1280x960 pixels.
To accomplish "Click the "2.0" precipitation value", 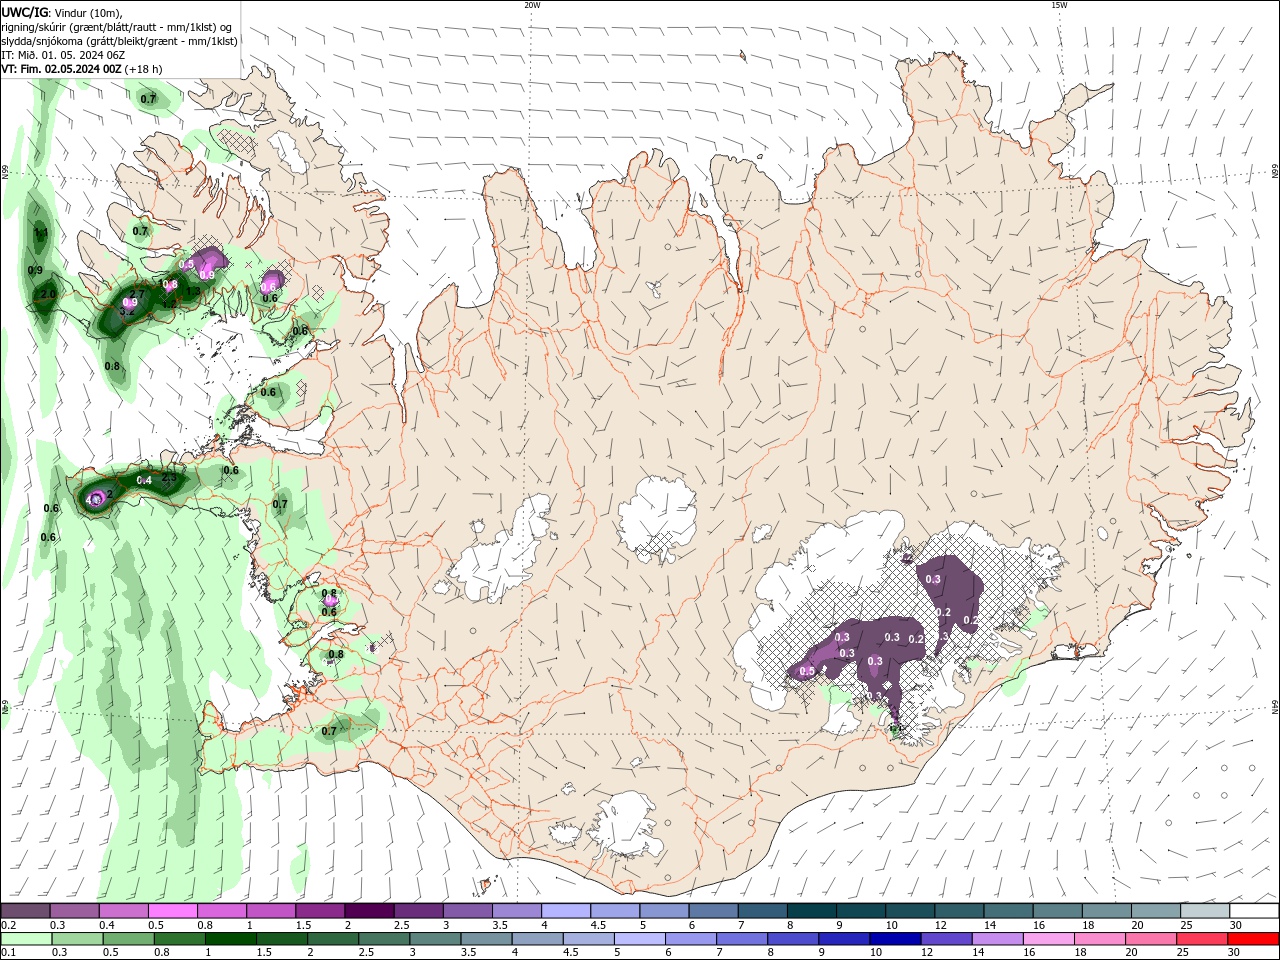I will pyautogui.click(x=47, y=295).
